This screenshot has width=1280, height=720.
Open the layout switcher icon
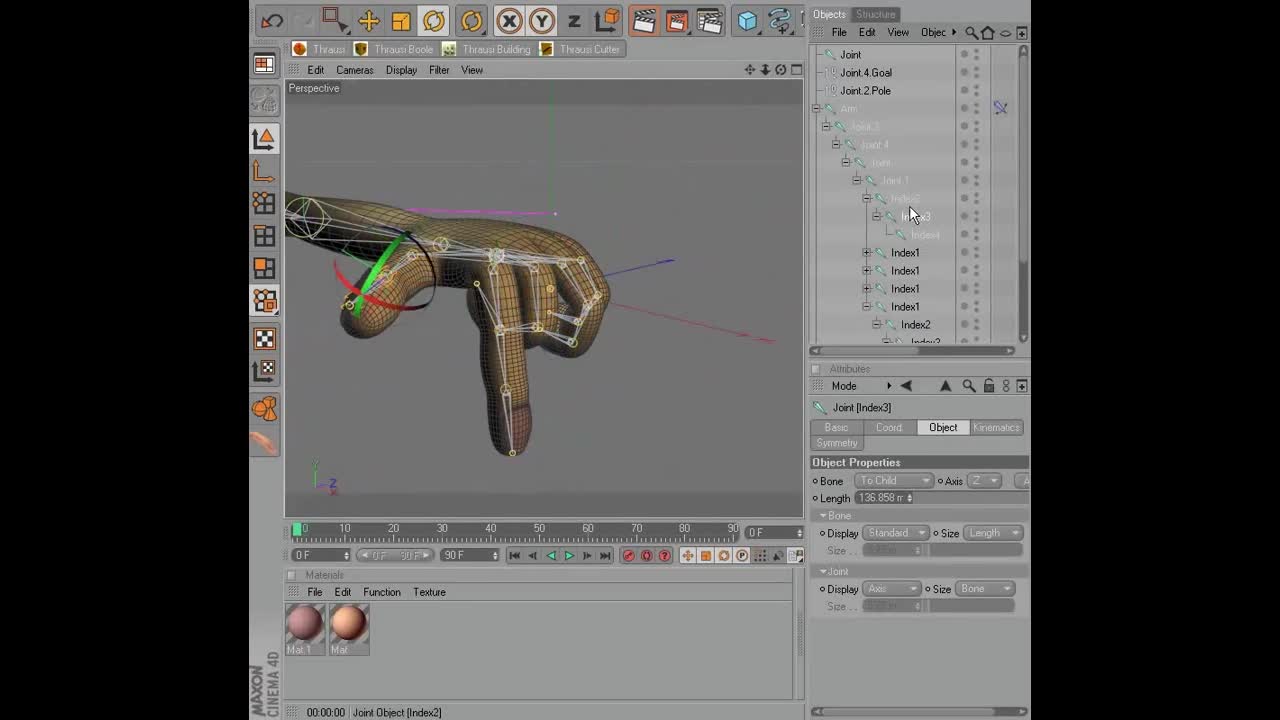click(264, 65)
